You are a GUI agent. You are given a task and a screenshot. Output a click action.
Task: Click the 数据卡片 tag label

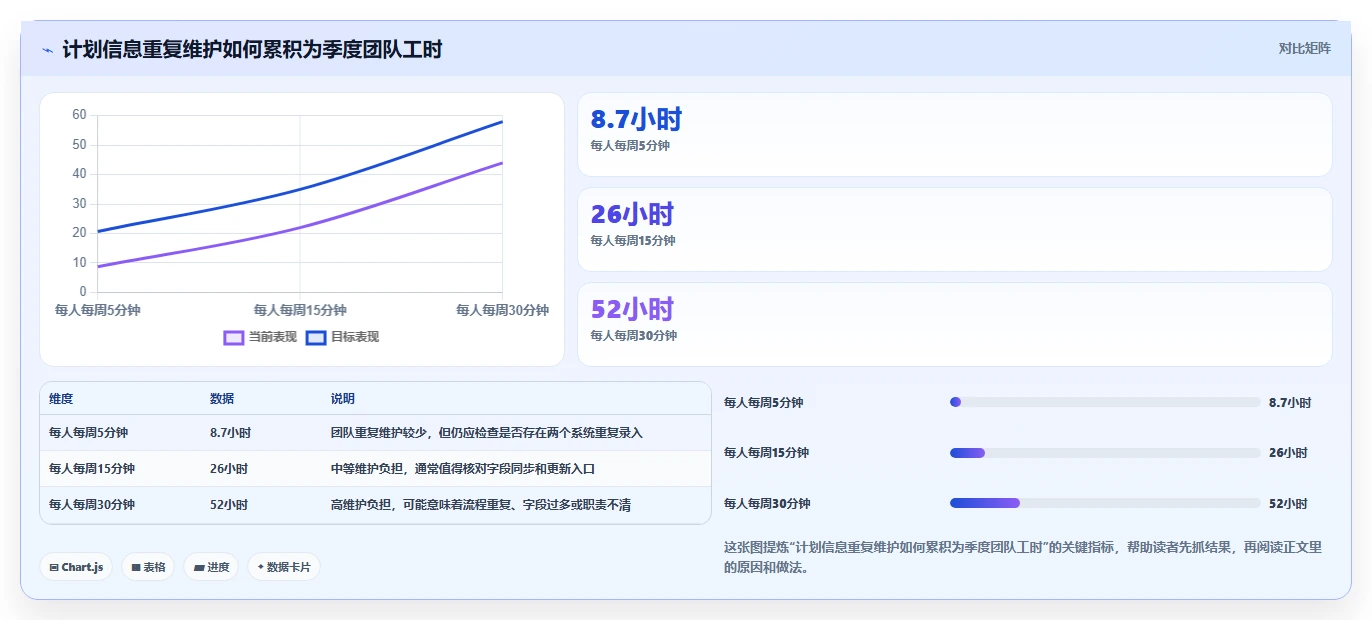(288, 567)
